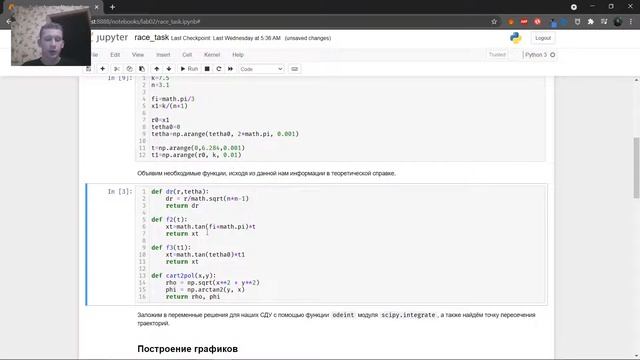
Task: Open the cell type Code dropdown
Action: pos(261,69)
